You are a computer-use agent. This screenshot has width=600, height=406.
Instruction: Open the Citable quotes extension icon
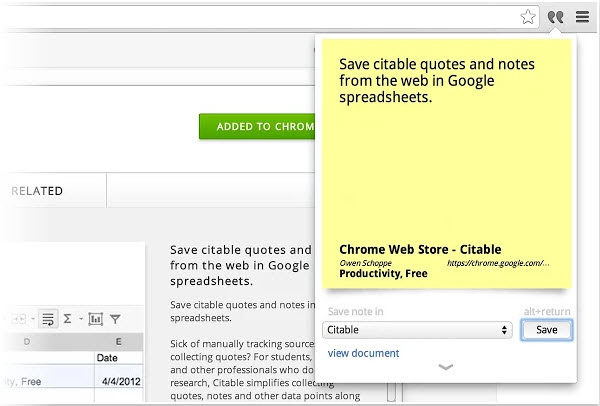555,17
